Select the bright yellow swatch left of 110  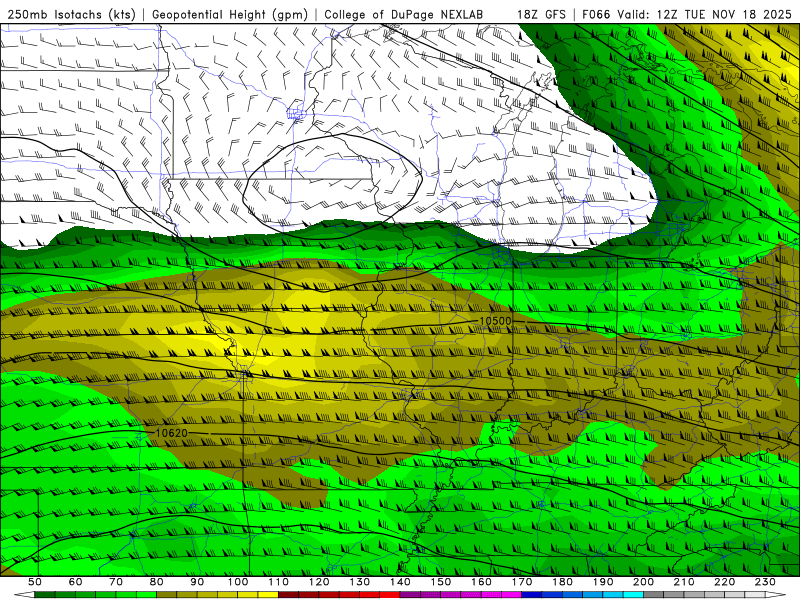point(268,595)
